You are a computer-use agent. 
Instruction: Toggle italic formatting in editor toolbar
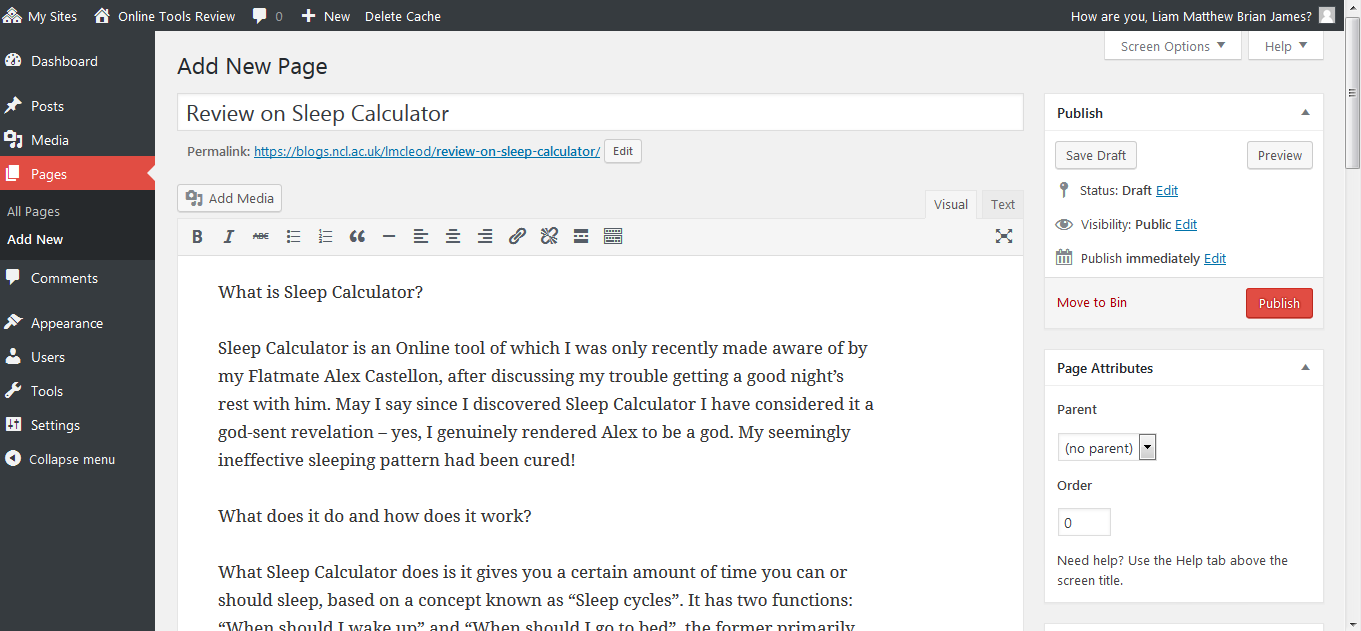pyautogui.click(x=229, y=236)
